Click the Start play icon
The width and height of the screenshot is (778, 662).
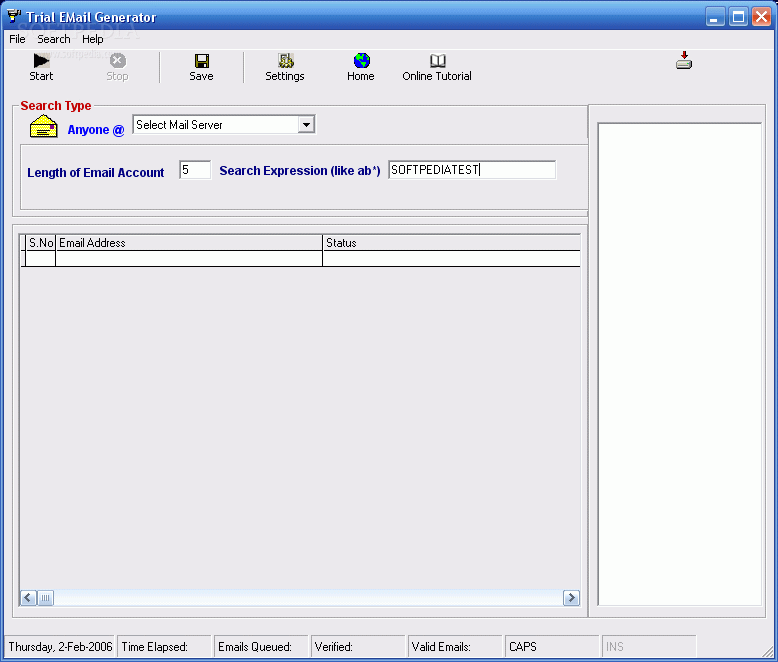point(41,61)
